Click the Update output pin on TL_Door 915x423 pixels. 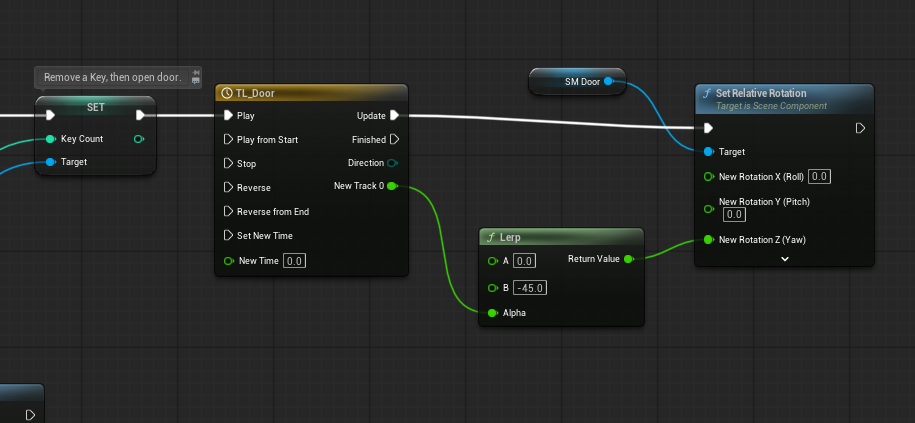(x=394, y=116)
